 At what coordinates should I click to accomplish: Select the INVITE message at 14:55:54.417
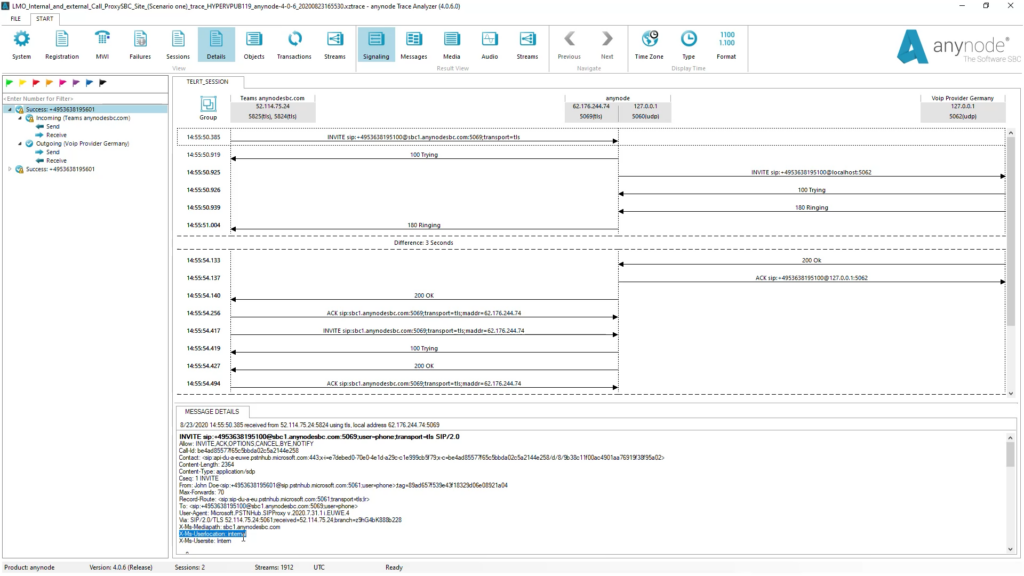[424, 331]
